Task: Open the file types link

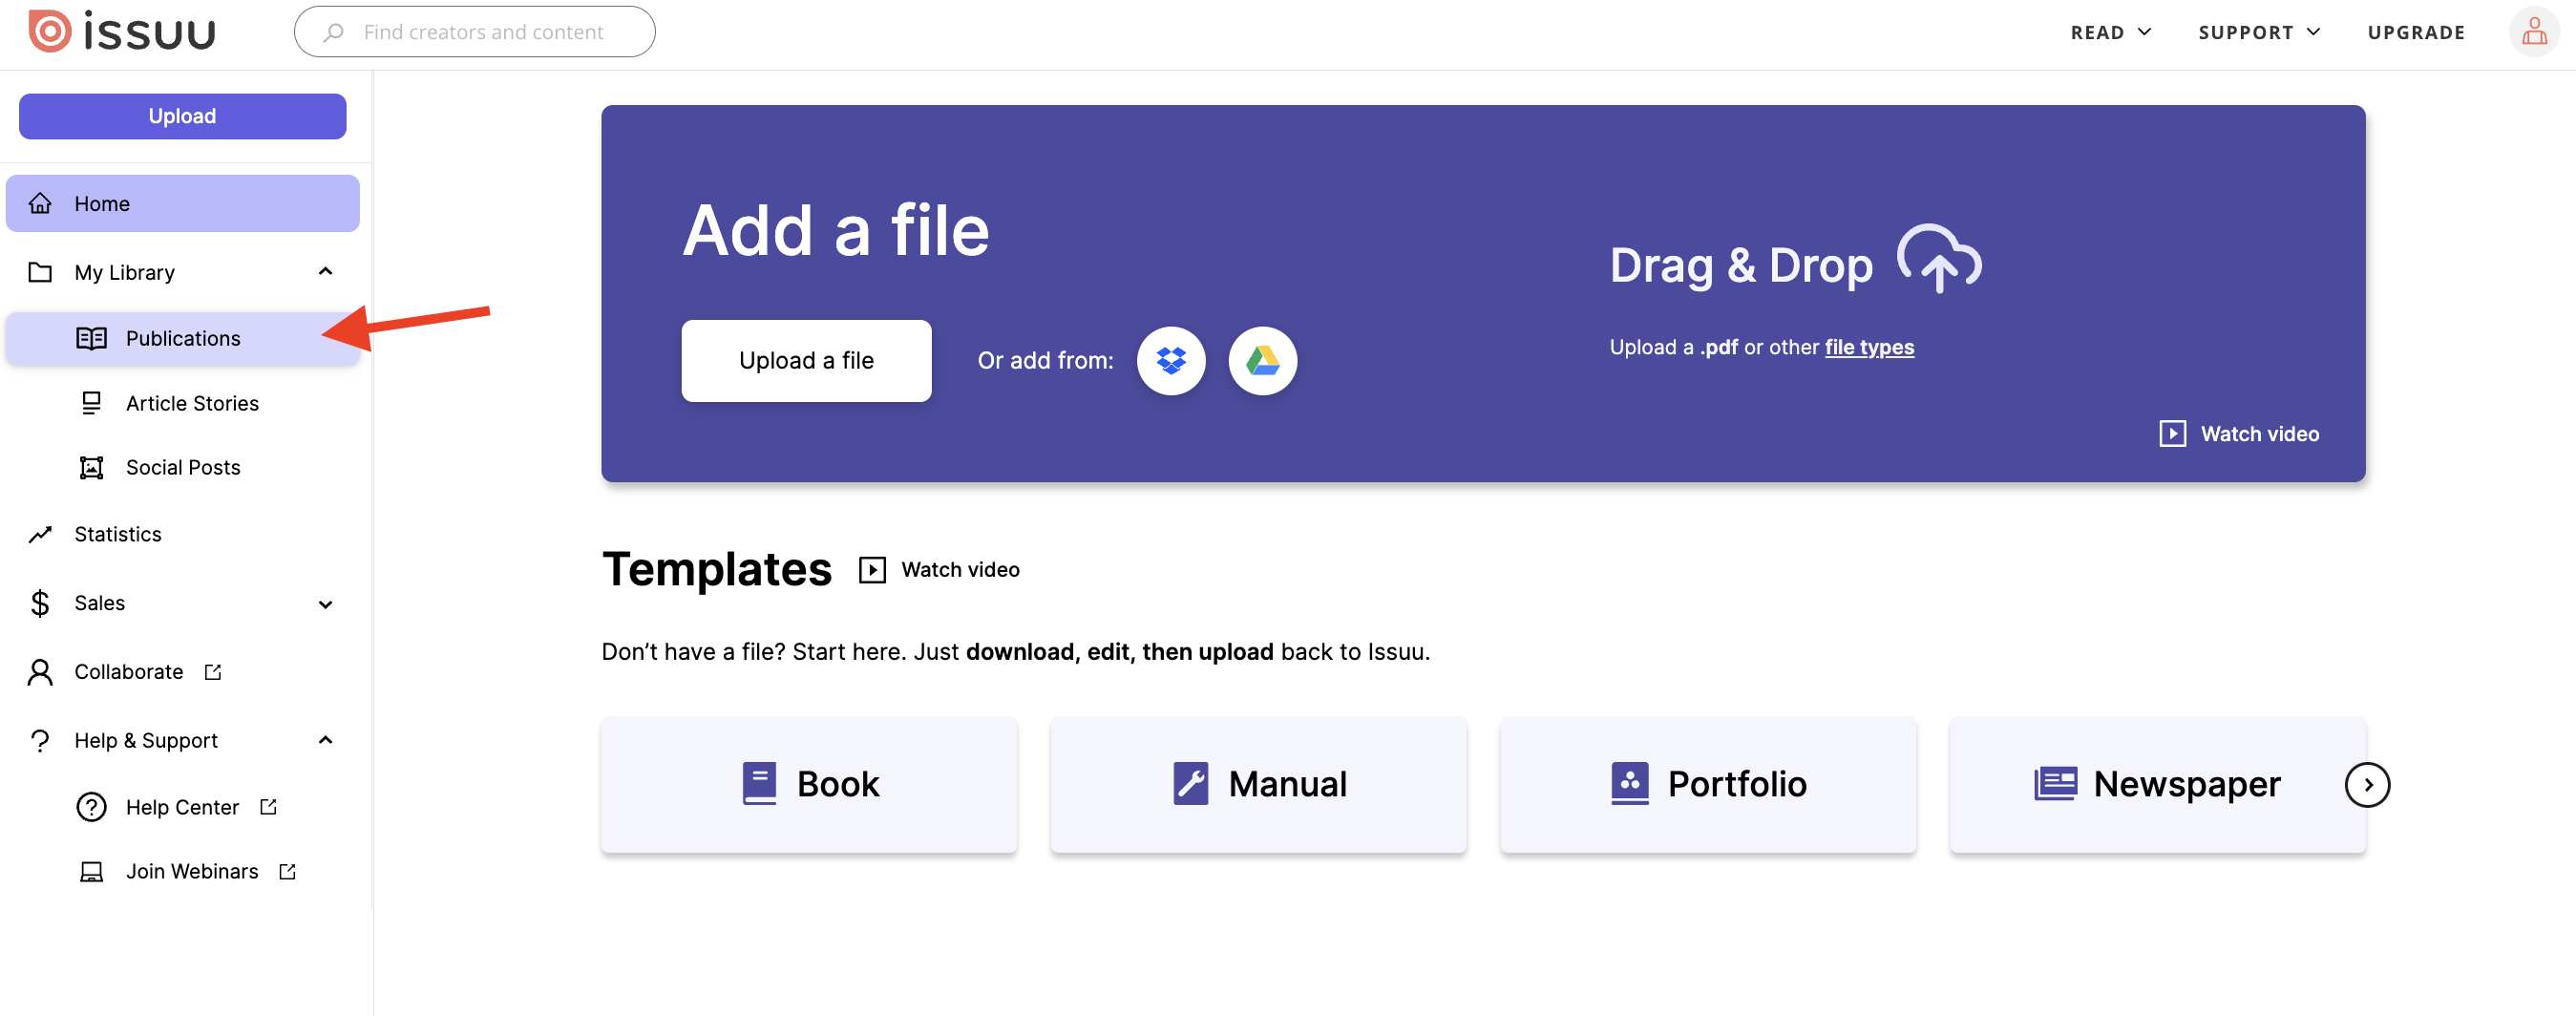Action: (1869, 346)
